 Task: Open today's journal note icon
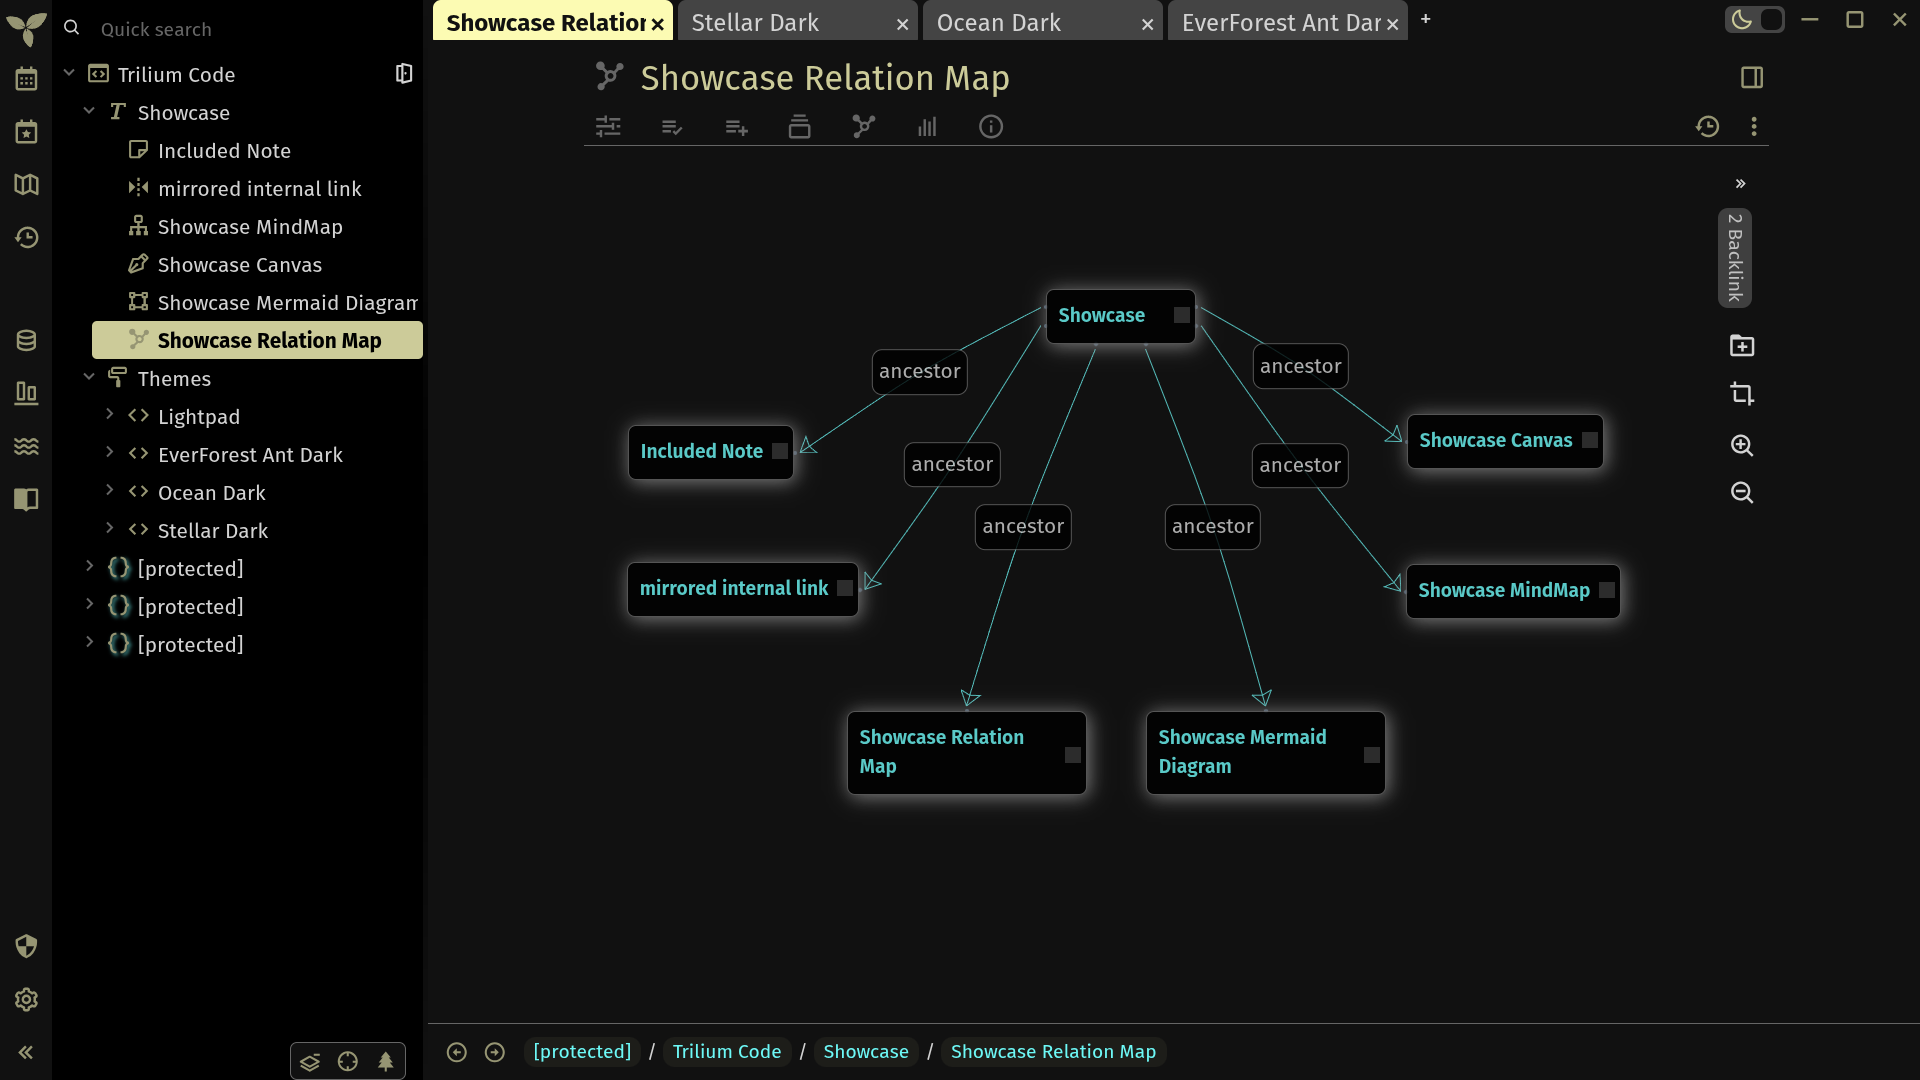(26, 132)
